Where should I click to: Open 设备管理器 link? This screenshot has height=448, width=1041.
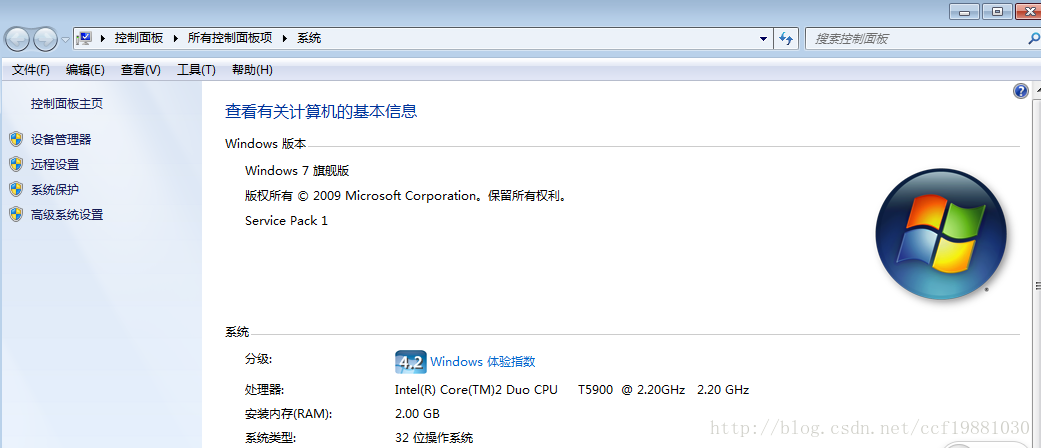[x=61, y=139]
